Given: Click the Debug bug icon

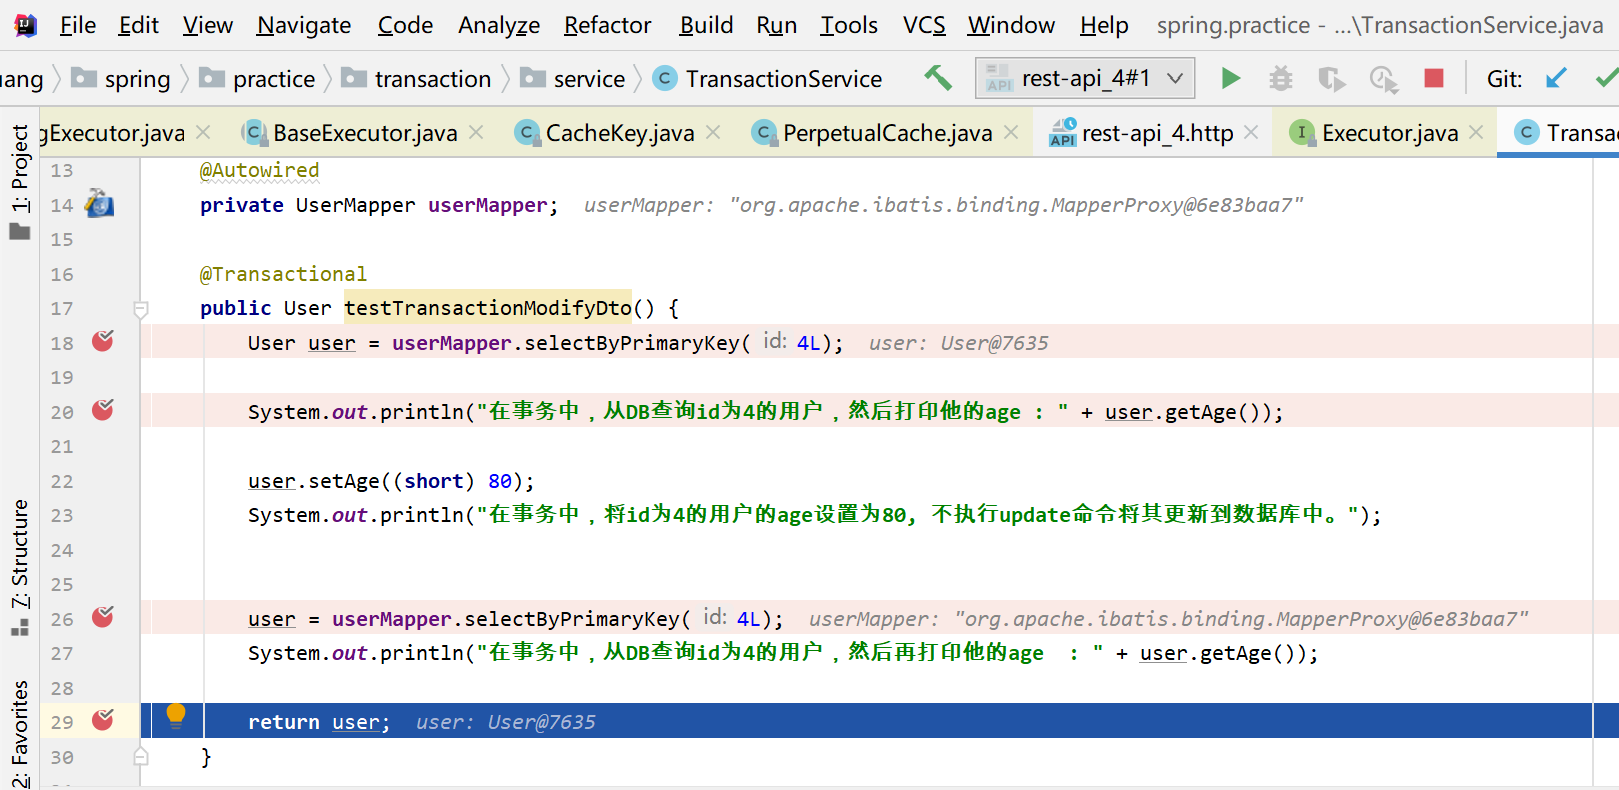Looking at the screenshot, I should click(1280, 78).
